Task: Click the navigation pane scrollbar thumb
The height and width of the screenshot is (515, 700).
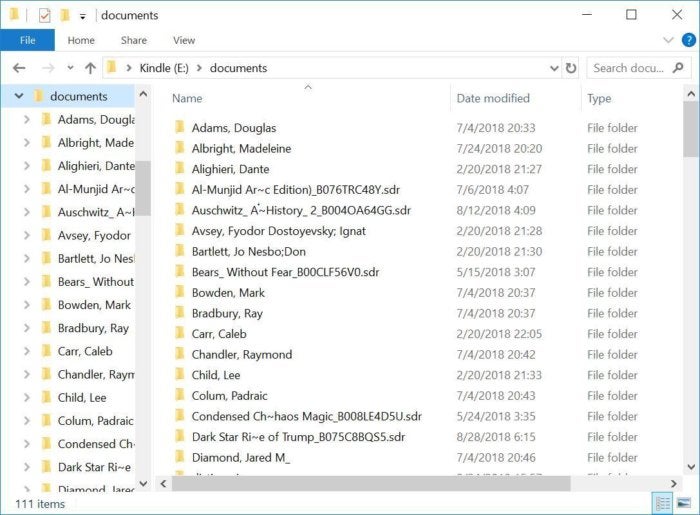Action: (x=143, y=188)
